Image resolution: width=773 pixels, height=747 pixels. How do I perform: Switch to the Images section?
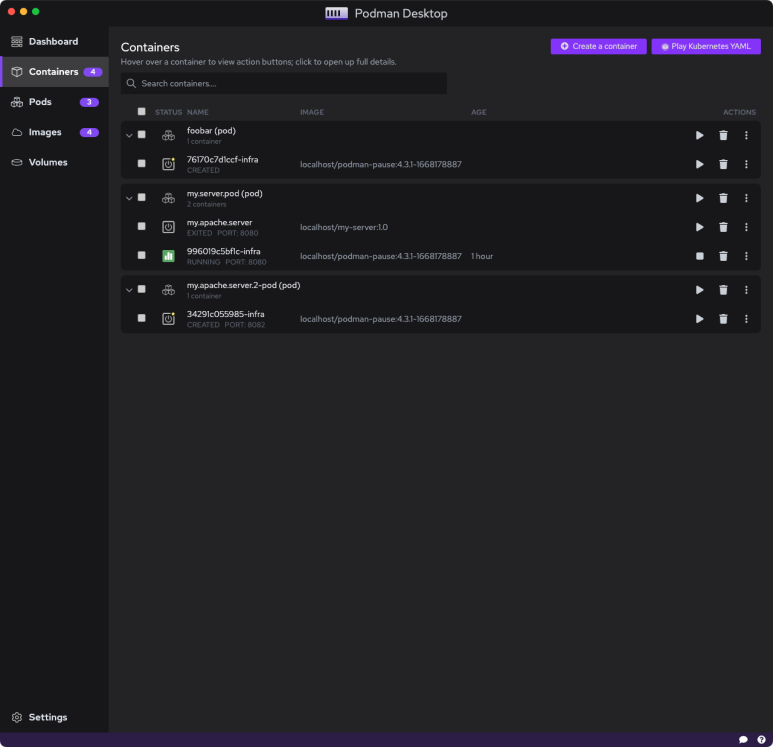click(x=54, y=132)
